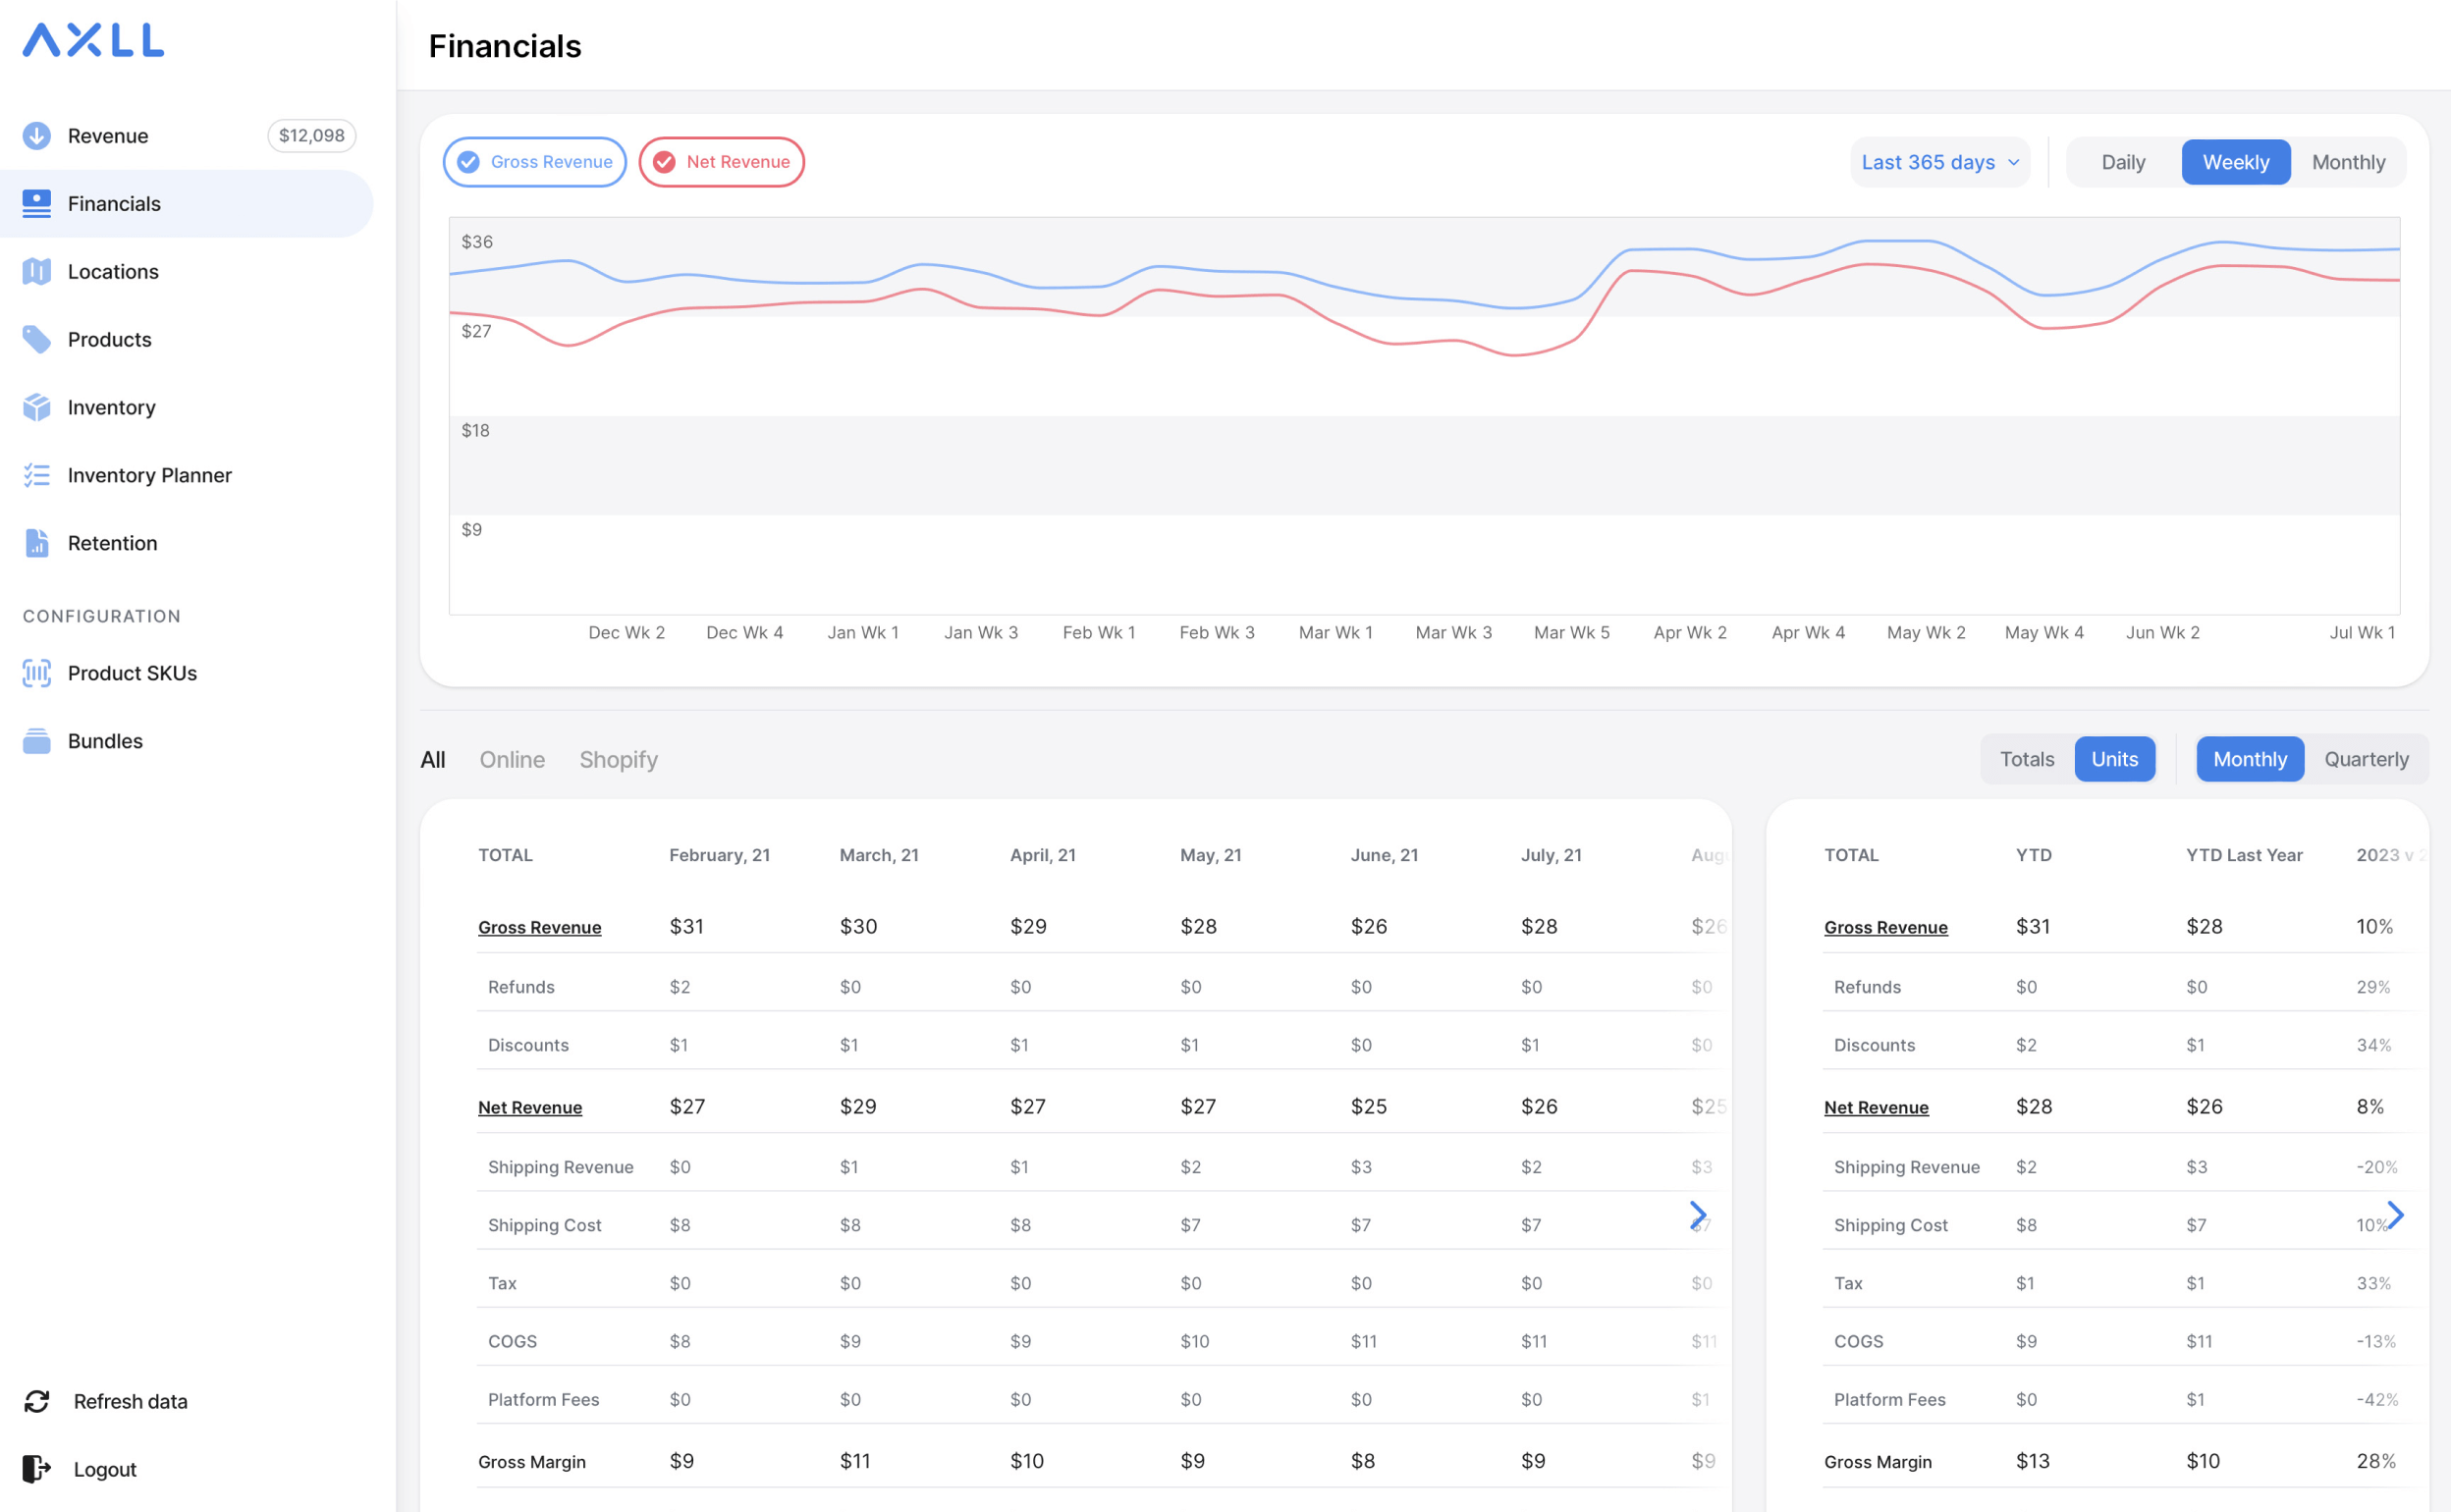The height and width of the screenshot is (1512, 2451).
Task: Open the Revenue page in sidebar
Action: tap(187, 136)
